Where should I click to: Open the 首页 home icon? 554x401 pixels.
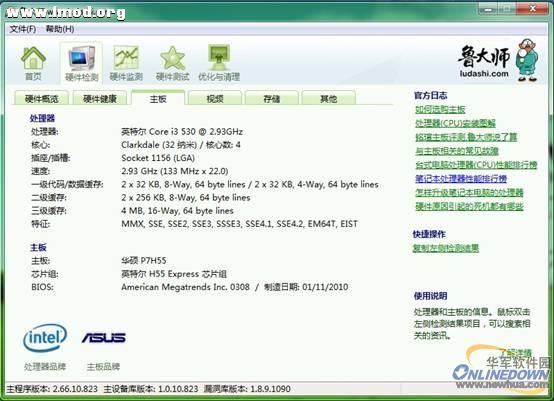tap(33, 64)
